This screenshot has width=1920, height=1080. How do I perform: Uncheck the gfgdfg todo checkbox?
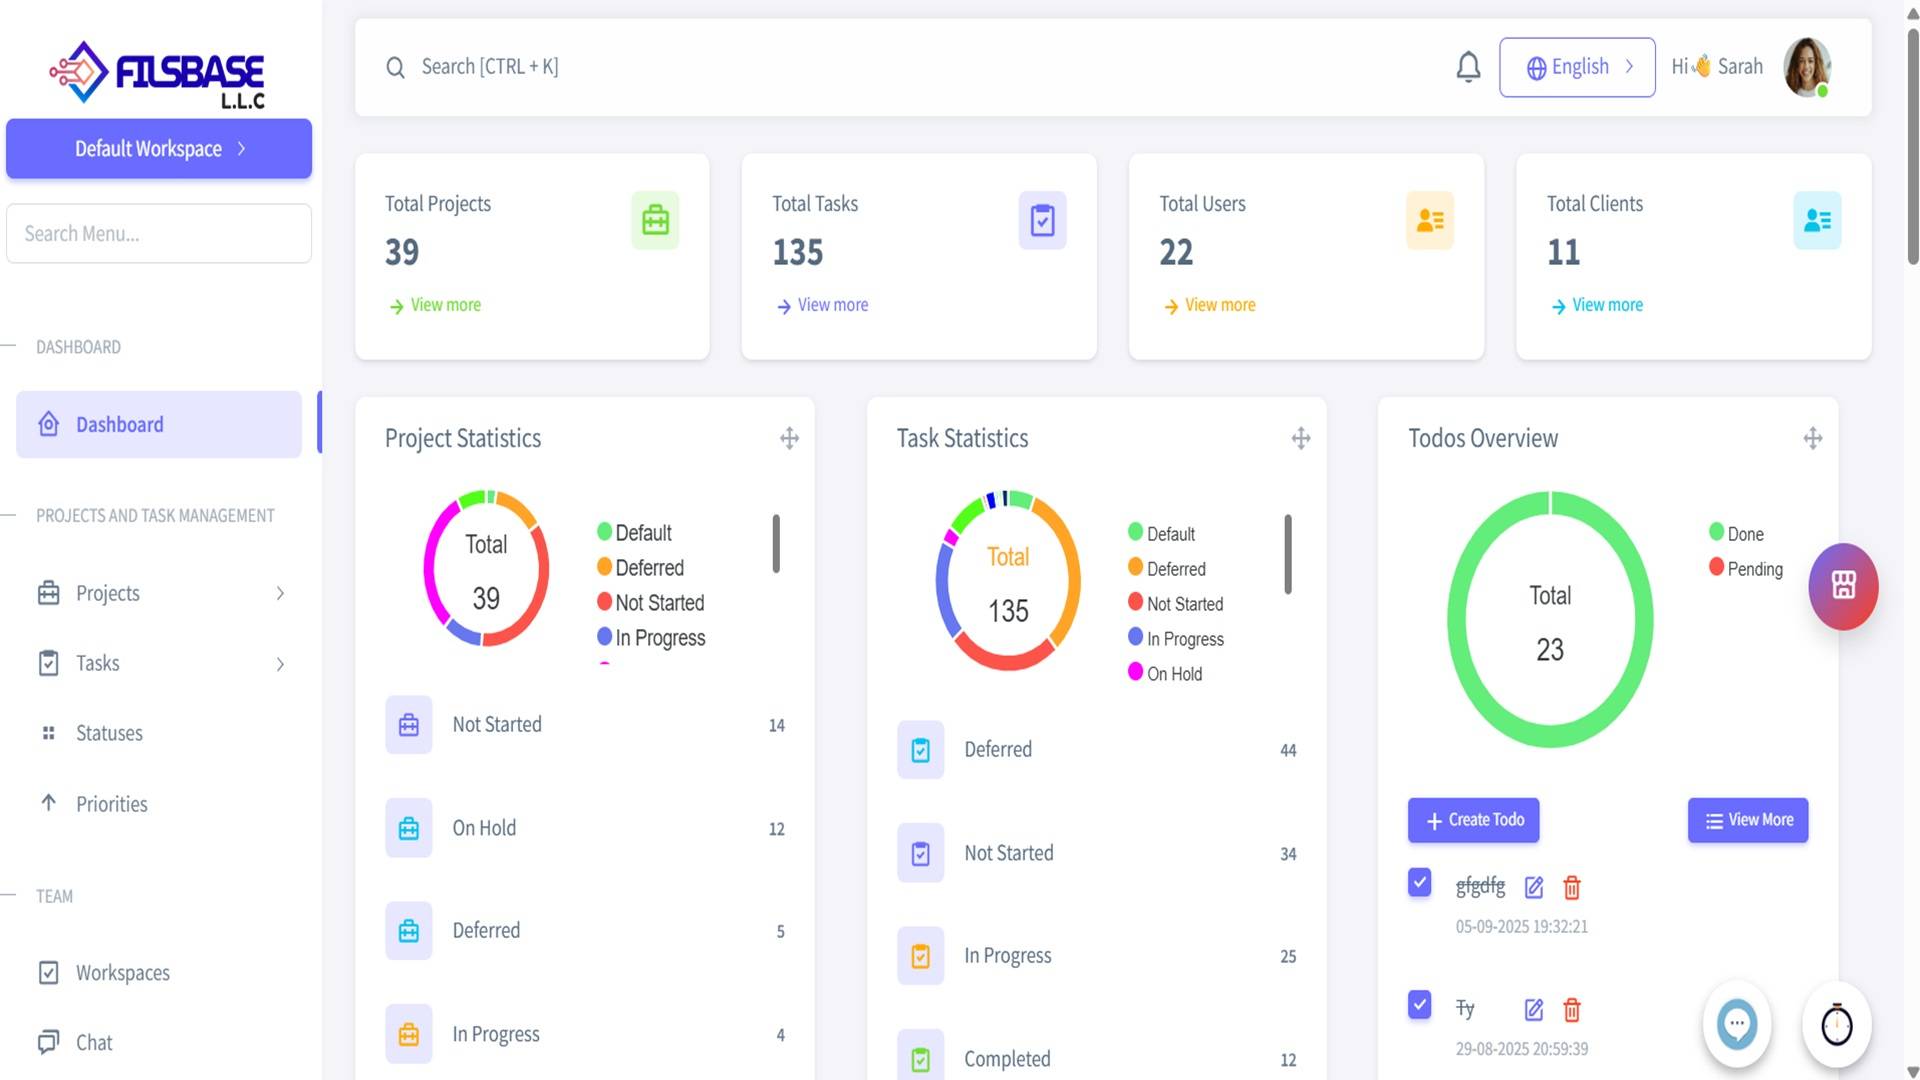pyautogui.click(x=1419, y=882)
